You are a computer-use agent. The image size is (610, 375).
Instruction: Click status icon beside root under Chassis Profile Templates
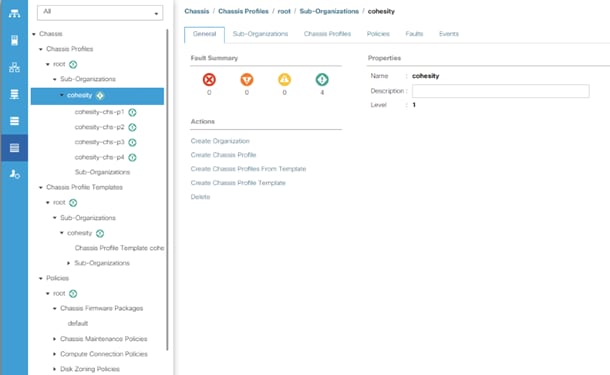(73, 203)
